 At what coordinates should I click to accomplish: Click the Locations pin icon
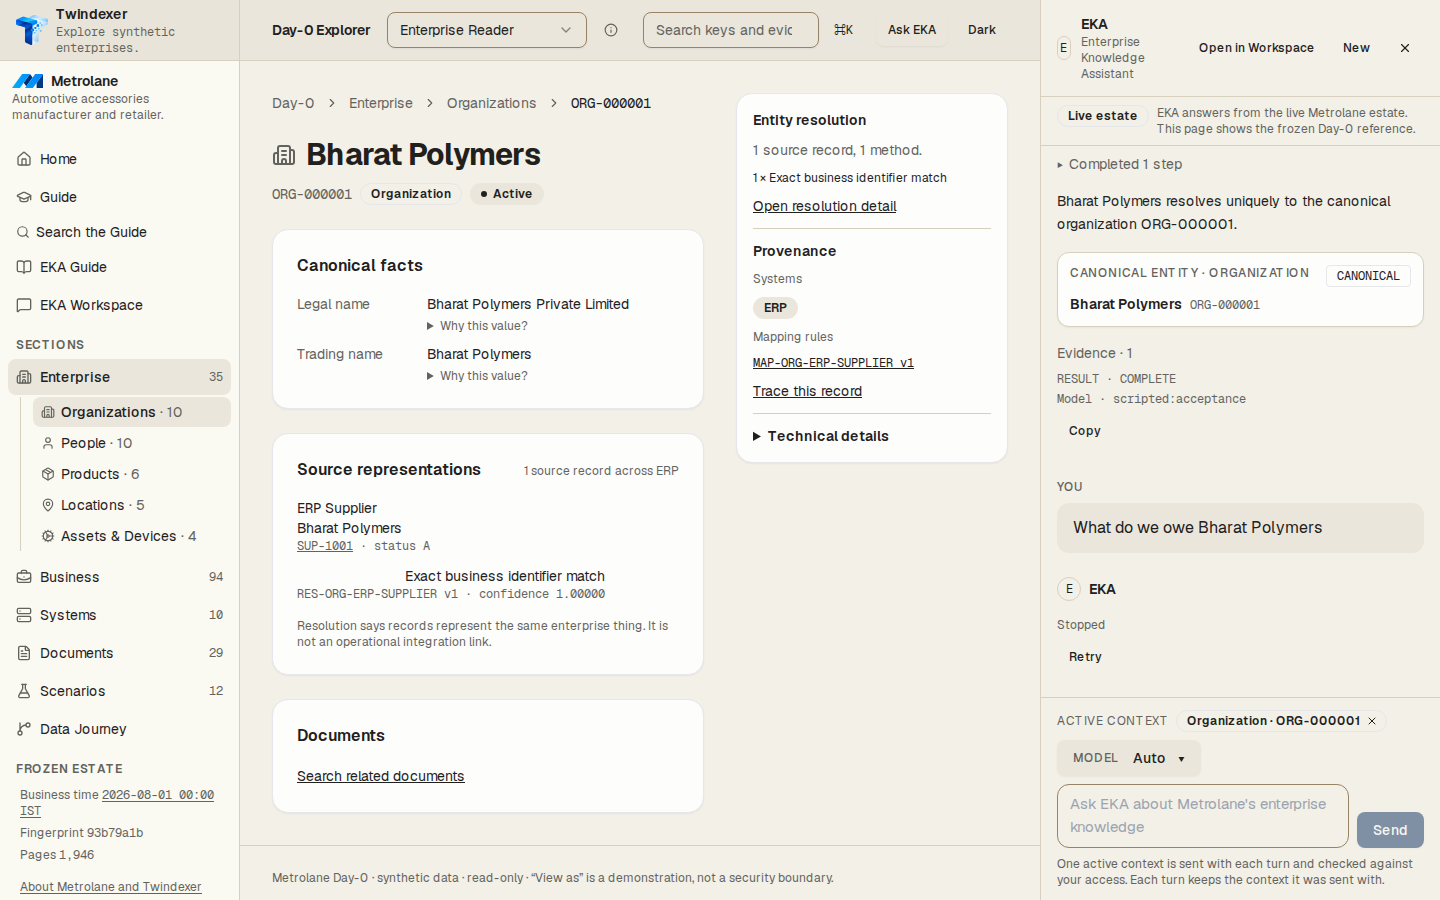click(48, 505)
